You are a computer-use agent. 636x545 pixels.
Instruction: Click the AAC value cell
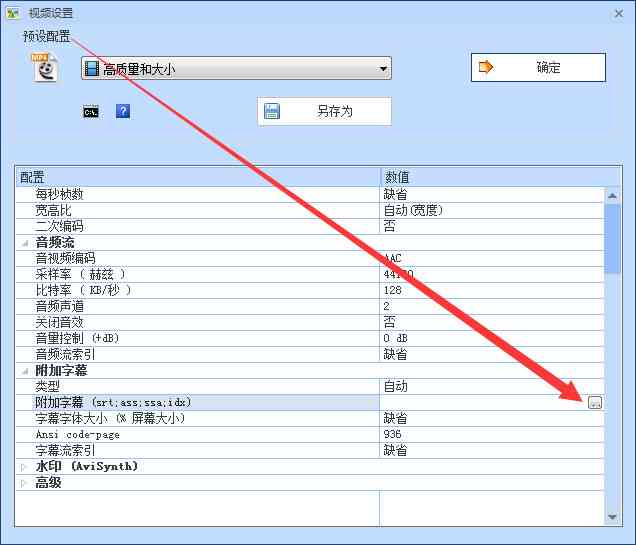click(492, 258)
